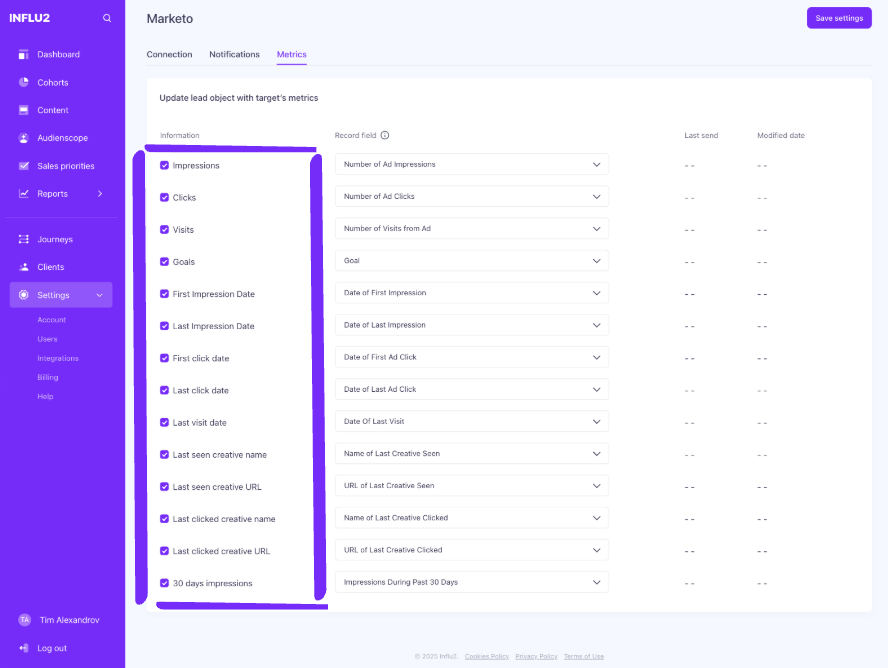
Task: Expand URL of Last Creative Clicked dropdown
Action: pos(472,550)
